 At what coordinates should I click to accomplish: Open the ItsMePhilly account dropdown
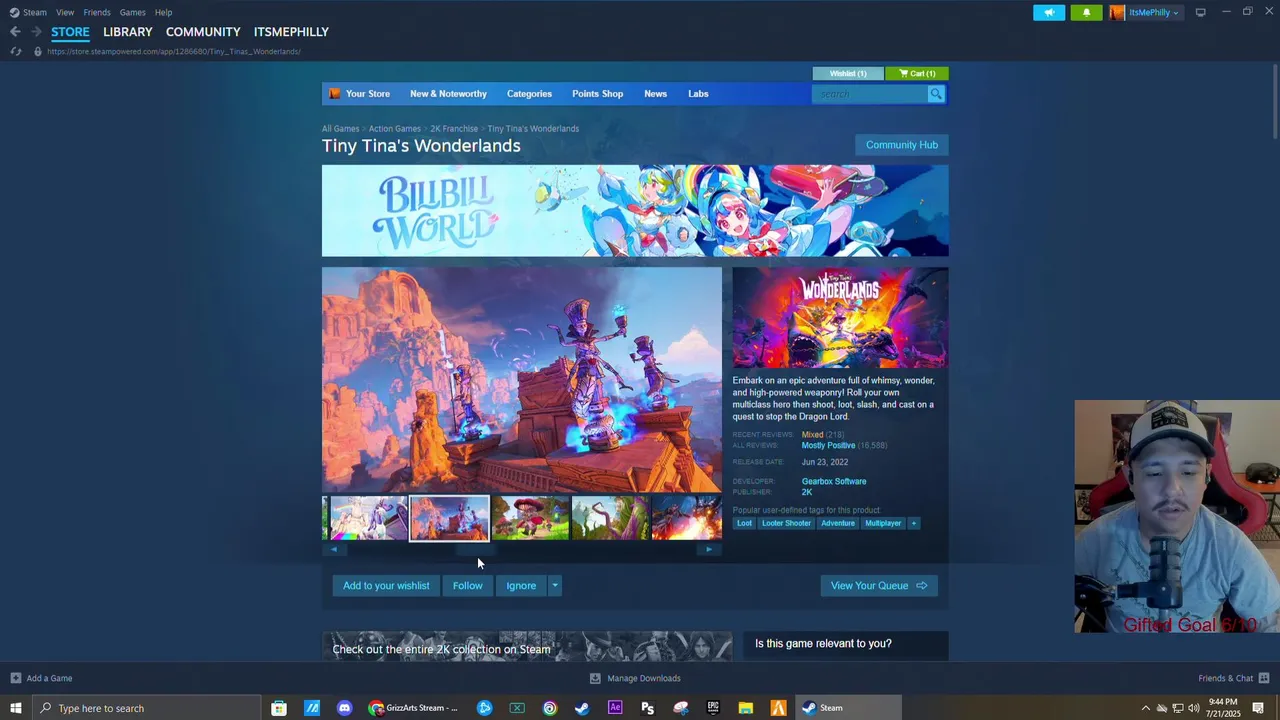pos(1154,12)
